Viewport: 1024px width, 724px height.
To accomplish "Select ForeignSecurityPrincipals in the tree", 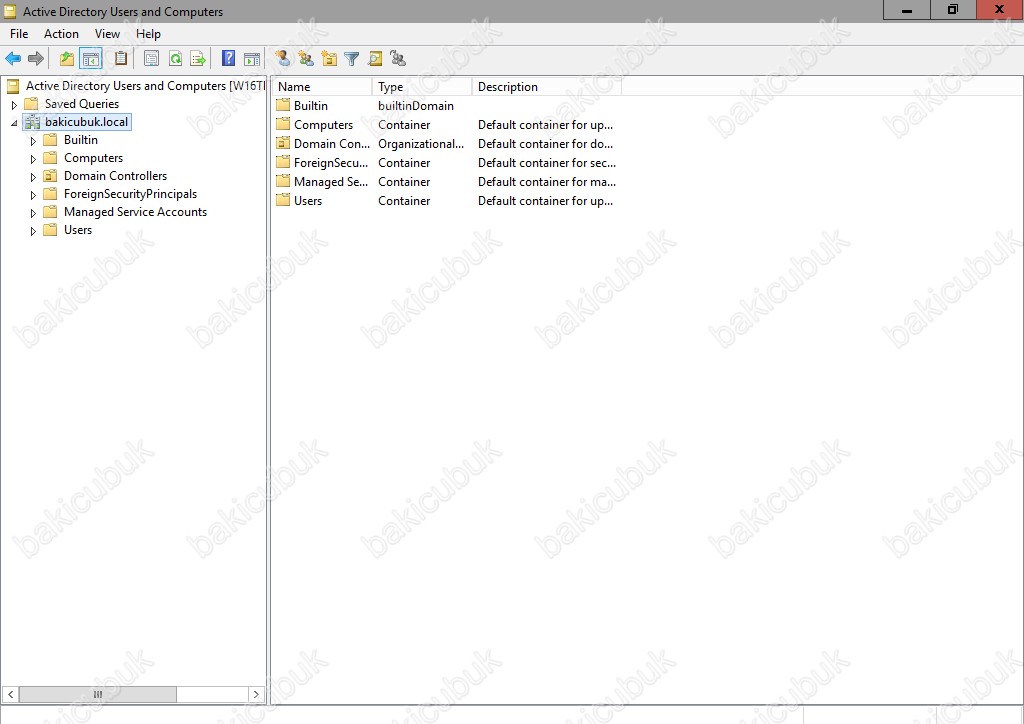I will click(x=130, y=194).
